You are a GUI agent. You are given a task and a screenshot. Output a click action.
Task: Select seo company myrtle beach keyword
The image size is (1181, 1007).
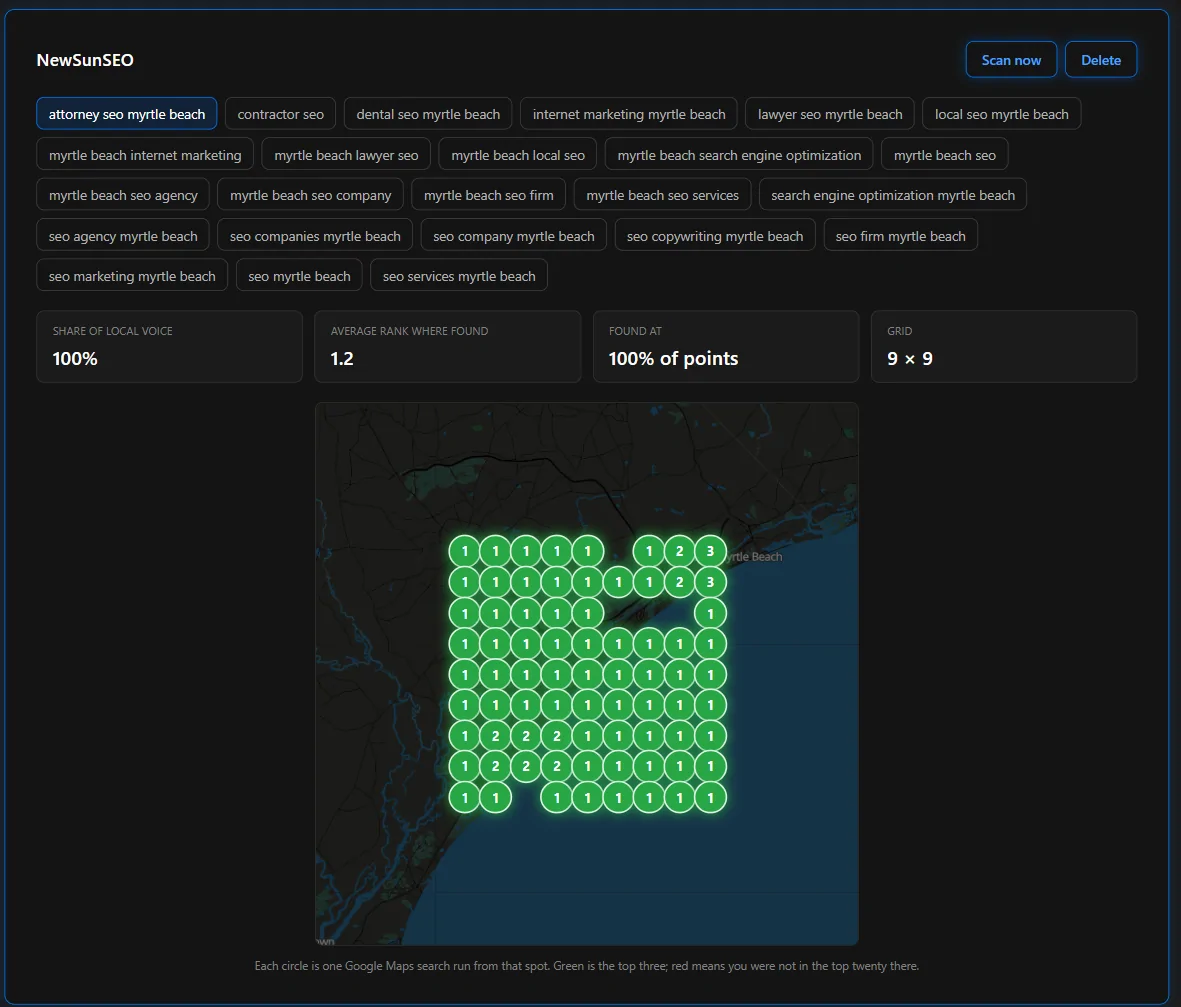(x=514, y=236)
